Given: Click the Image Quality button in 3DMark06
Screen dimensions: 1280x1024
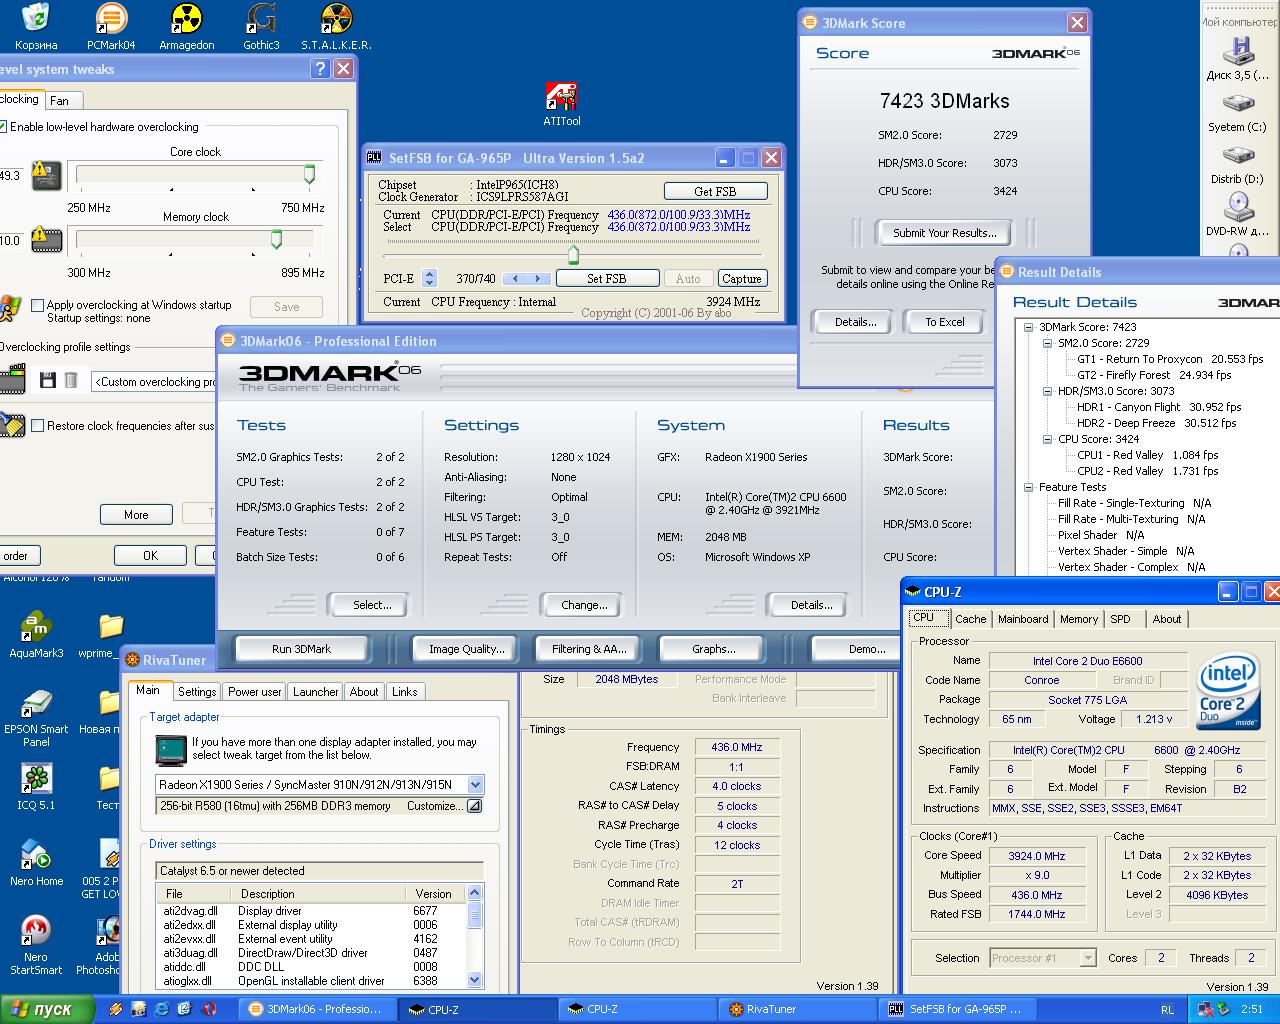Looking at the screenshot, I should pyautogui.click(x=466, y=649).
